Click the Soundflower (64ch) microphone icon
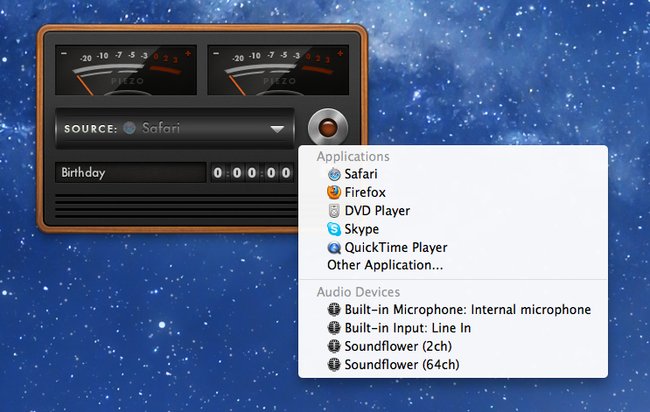The image size is (650, 412). 334,364
